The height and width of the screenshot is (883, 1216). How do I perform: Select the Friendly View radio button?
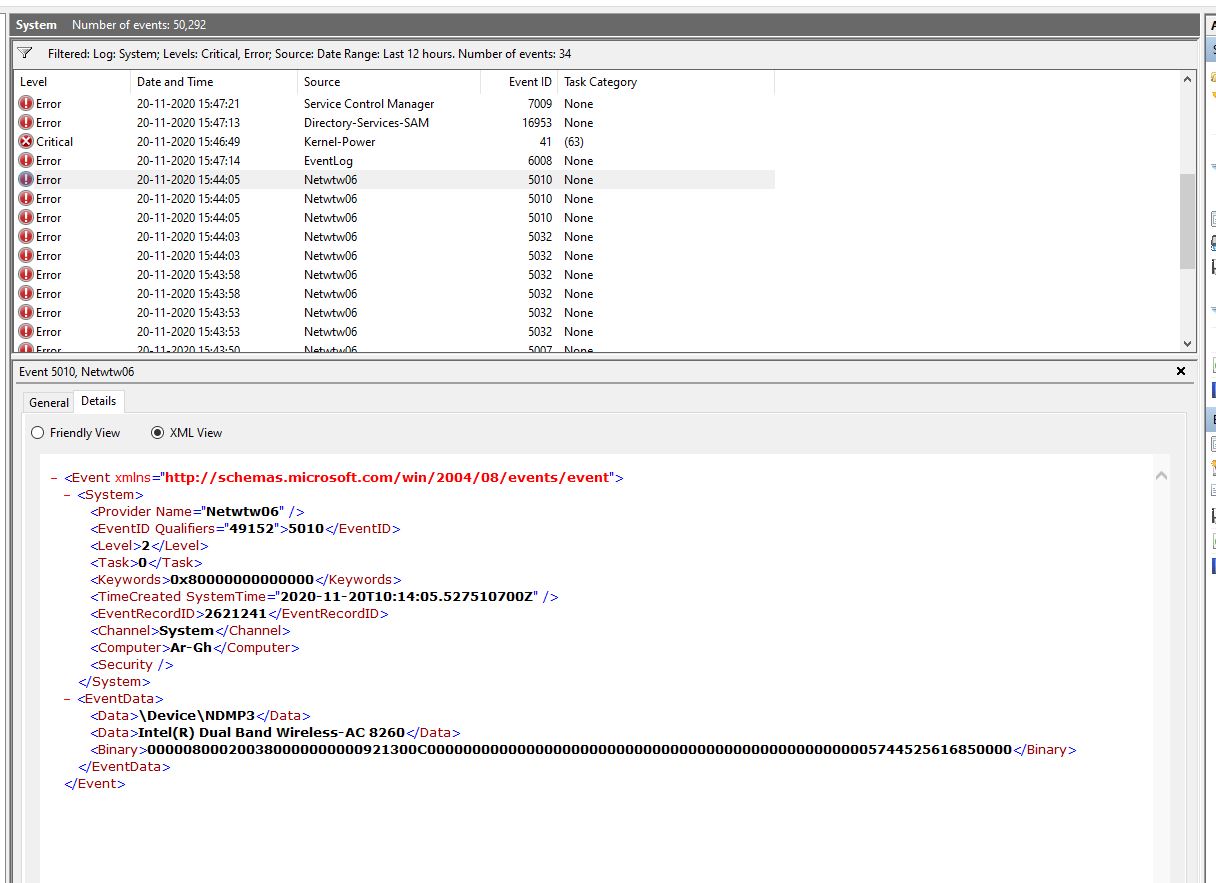pyautogui.click(x=38, y=433)
